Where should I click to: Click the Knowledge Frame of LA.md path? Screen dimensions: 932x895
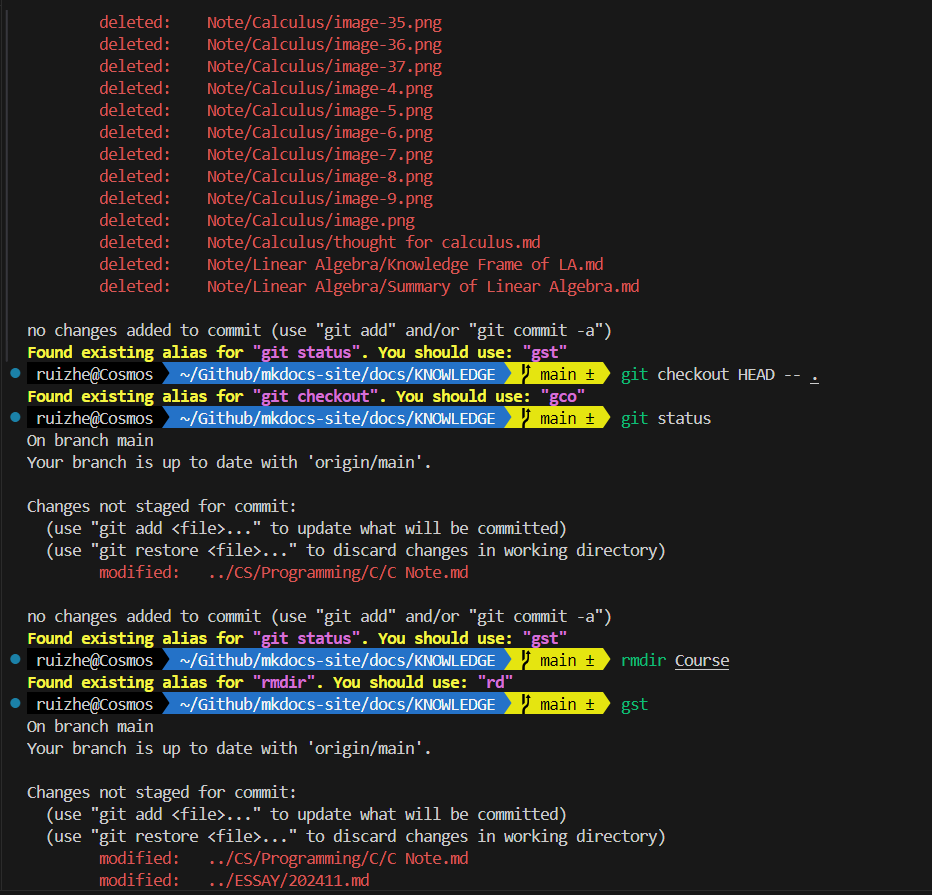[x=405, y=264]
